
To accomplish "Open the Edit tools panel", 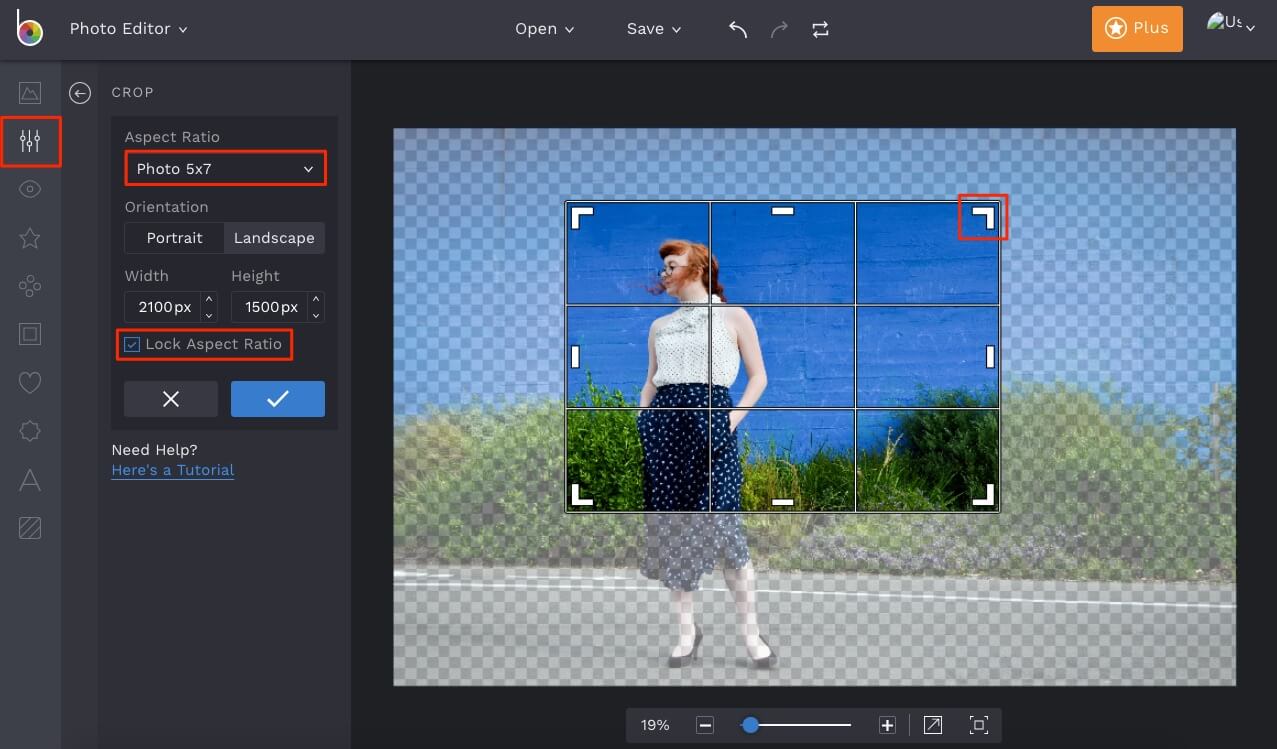I will 30,141.
